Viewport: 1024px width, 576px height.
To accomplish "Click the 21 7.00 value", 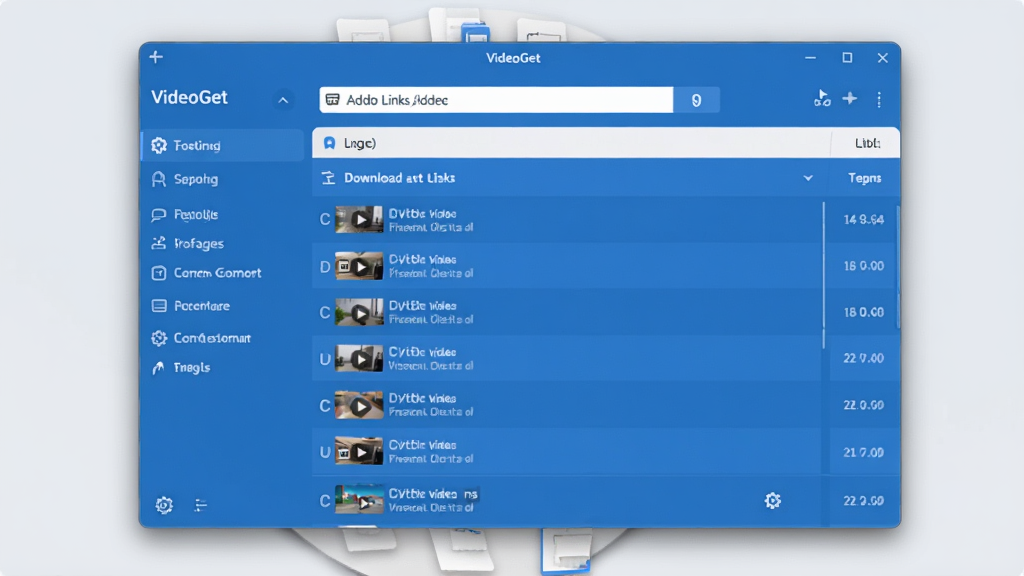I will [863, 452].
